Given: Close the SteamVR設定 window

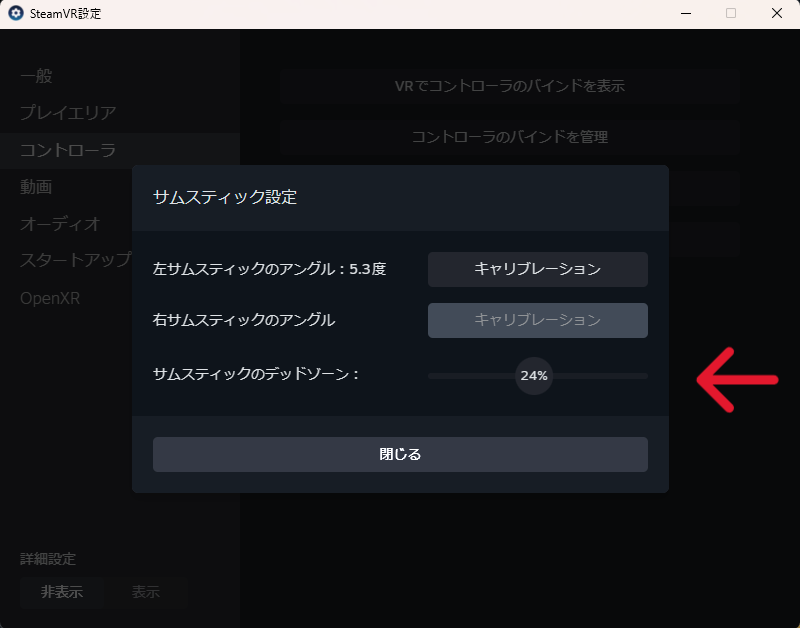Looking at the screenshot, I should tap(777, 13).
